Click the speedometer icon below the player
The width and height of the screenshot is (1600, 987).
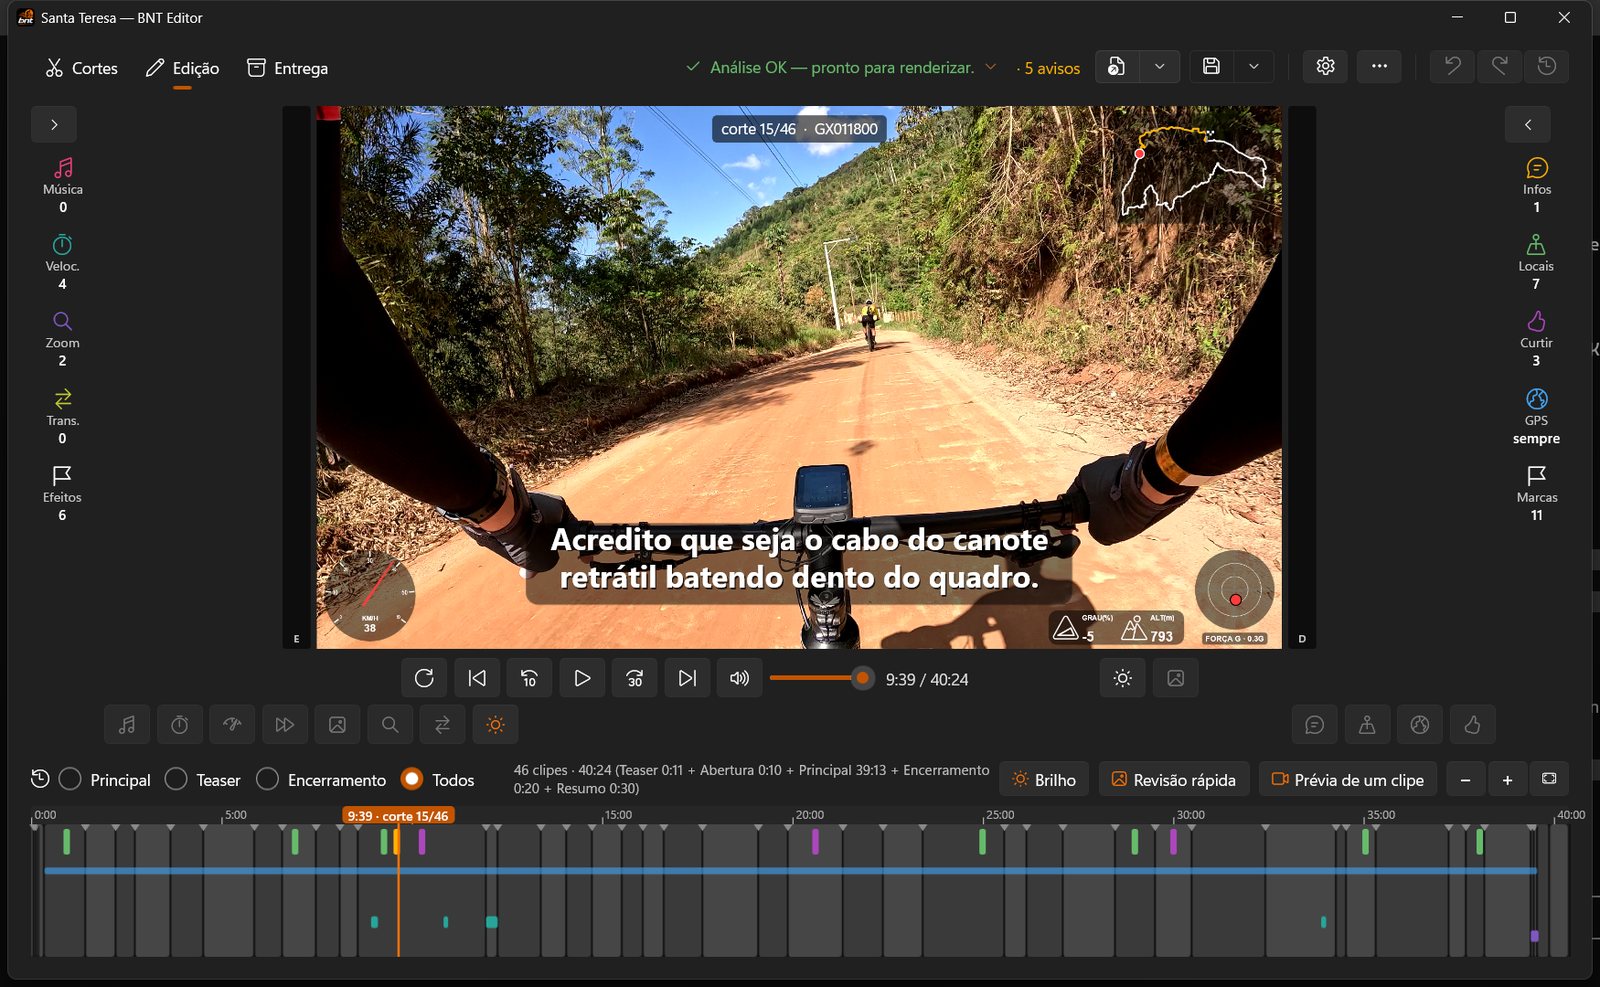232,725
